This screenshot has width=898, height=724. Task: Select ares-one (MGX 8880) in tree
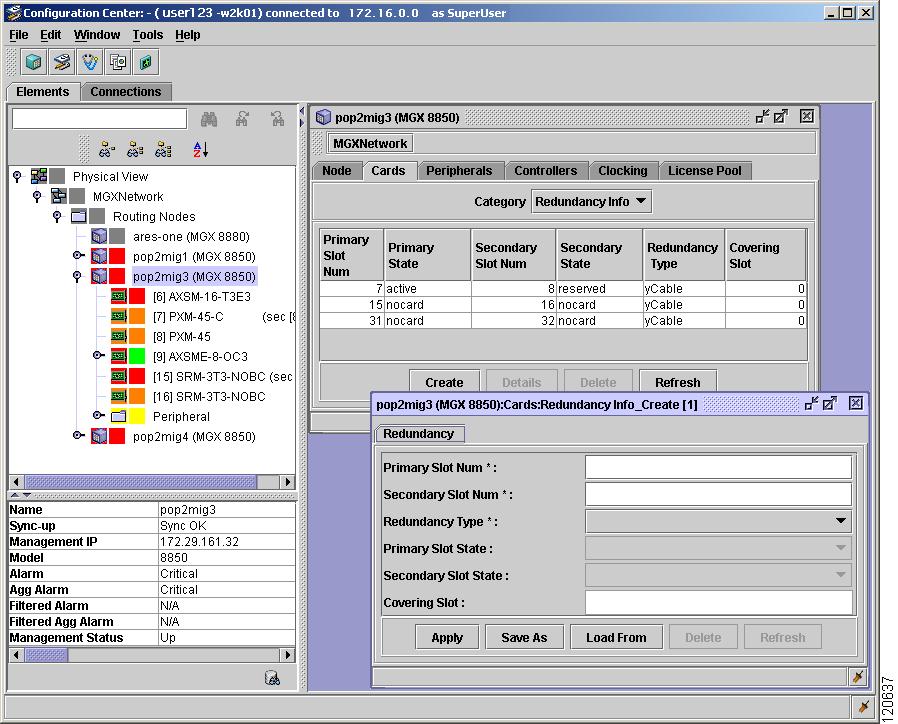191,237
